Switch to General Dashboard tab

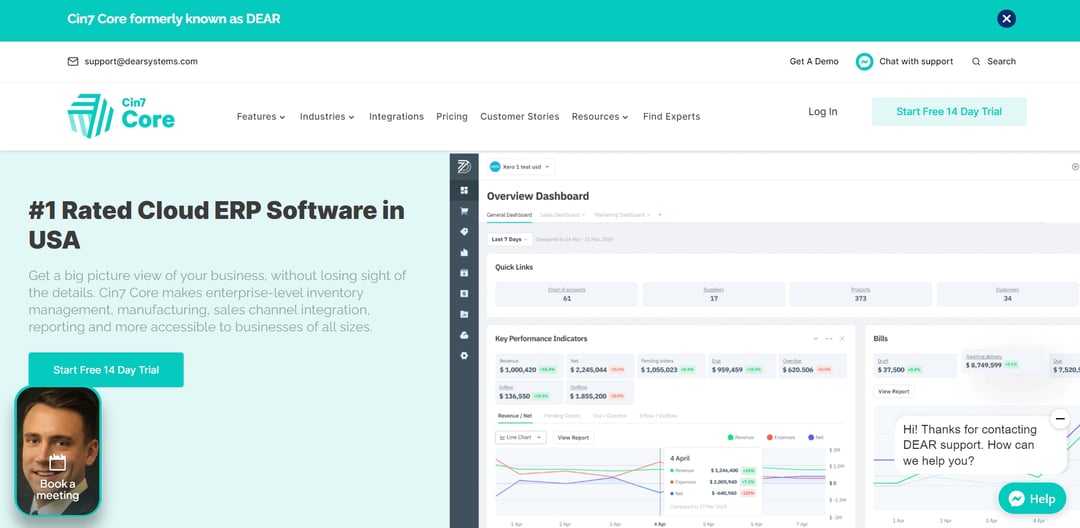click(x=509, y=215)
